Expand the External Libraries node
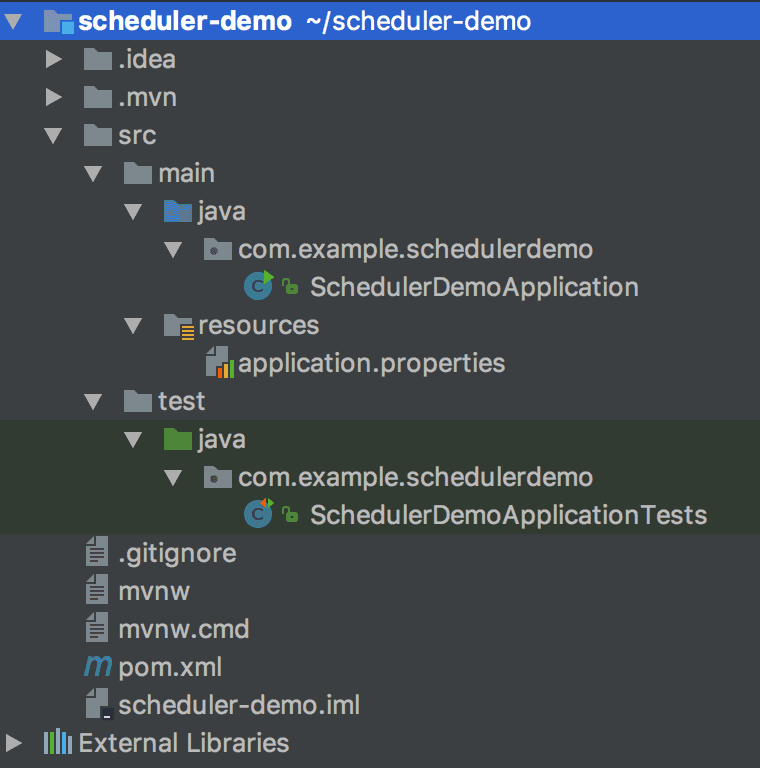 coord(14,743)
